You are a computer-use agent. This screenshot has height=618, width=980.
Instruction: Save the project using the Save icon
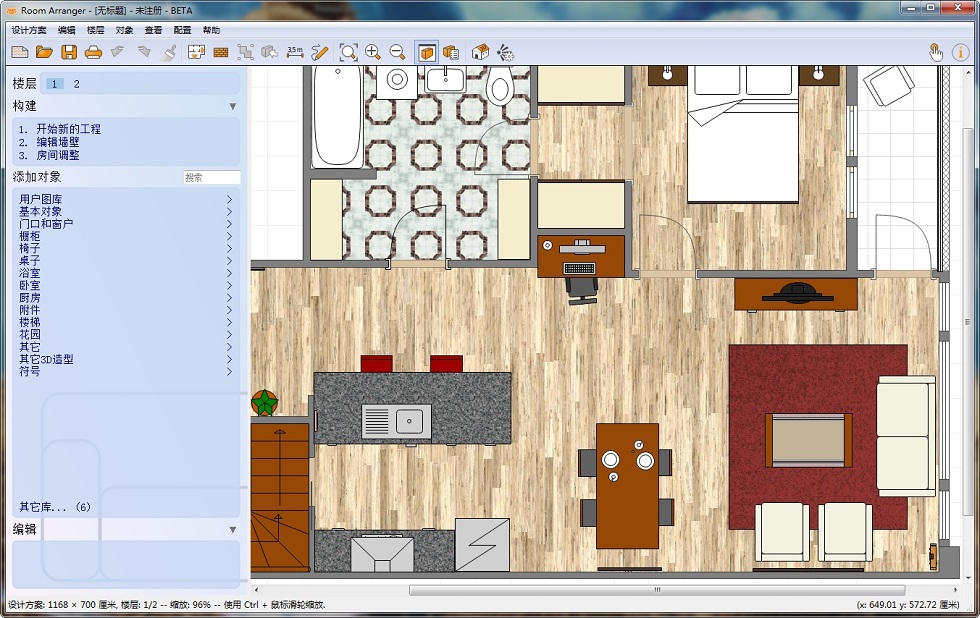71,52
